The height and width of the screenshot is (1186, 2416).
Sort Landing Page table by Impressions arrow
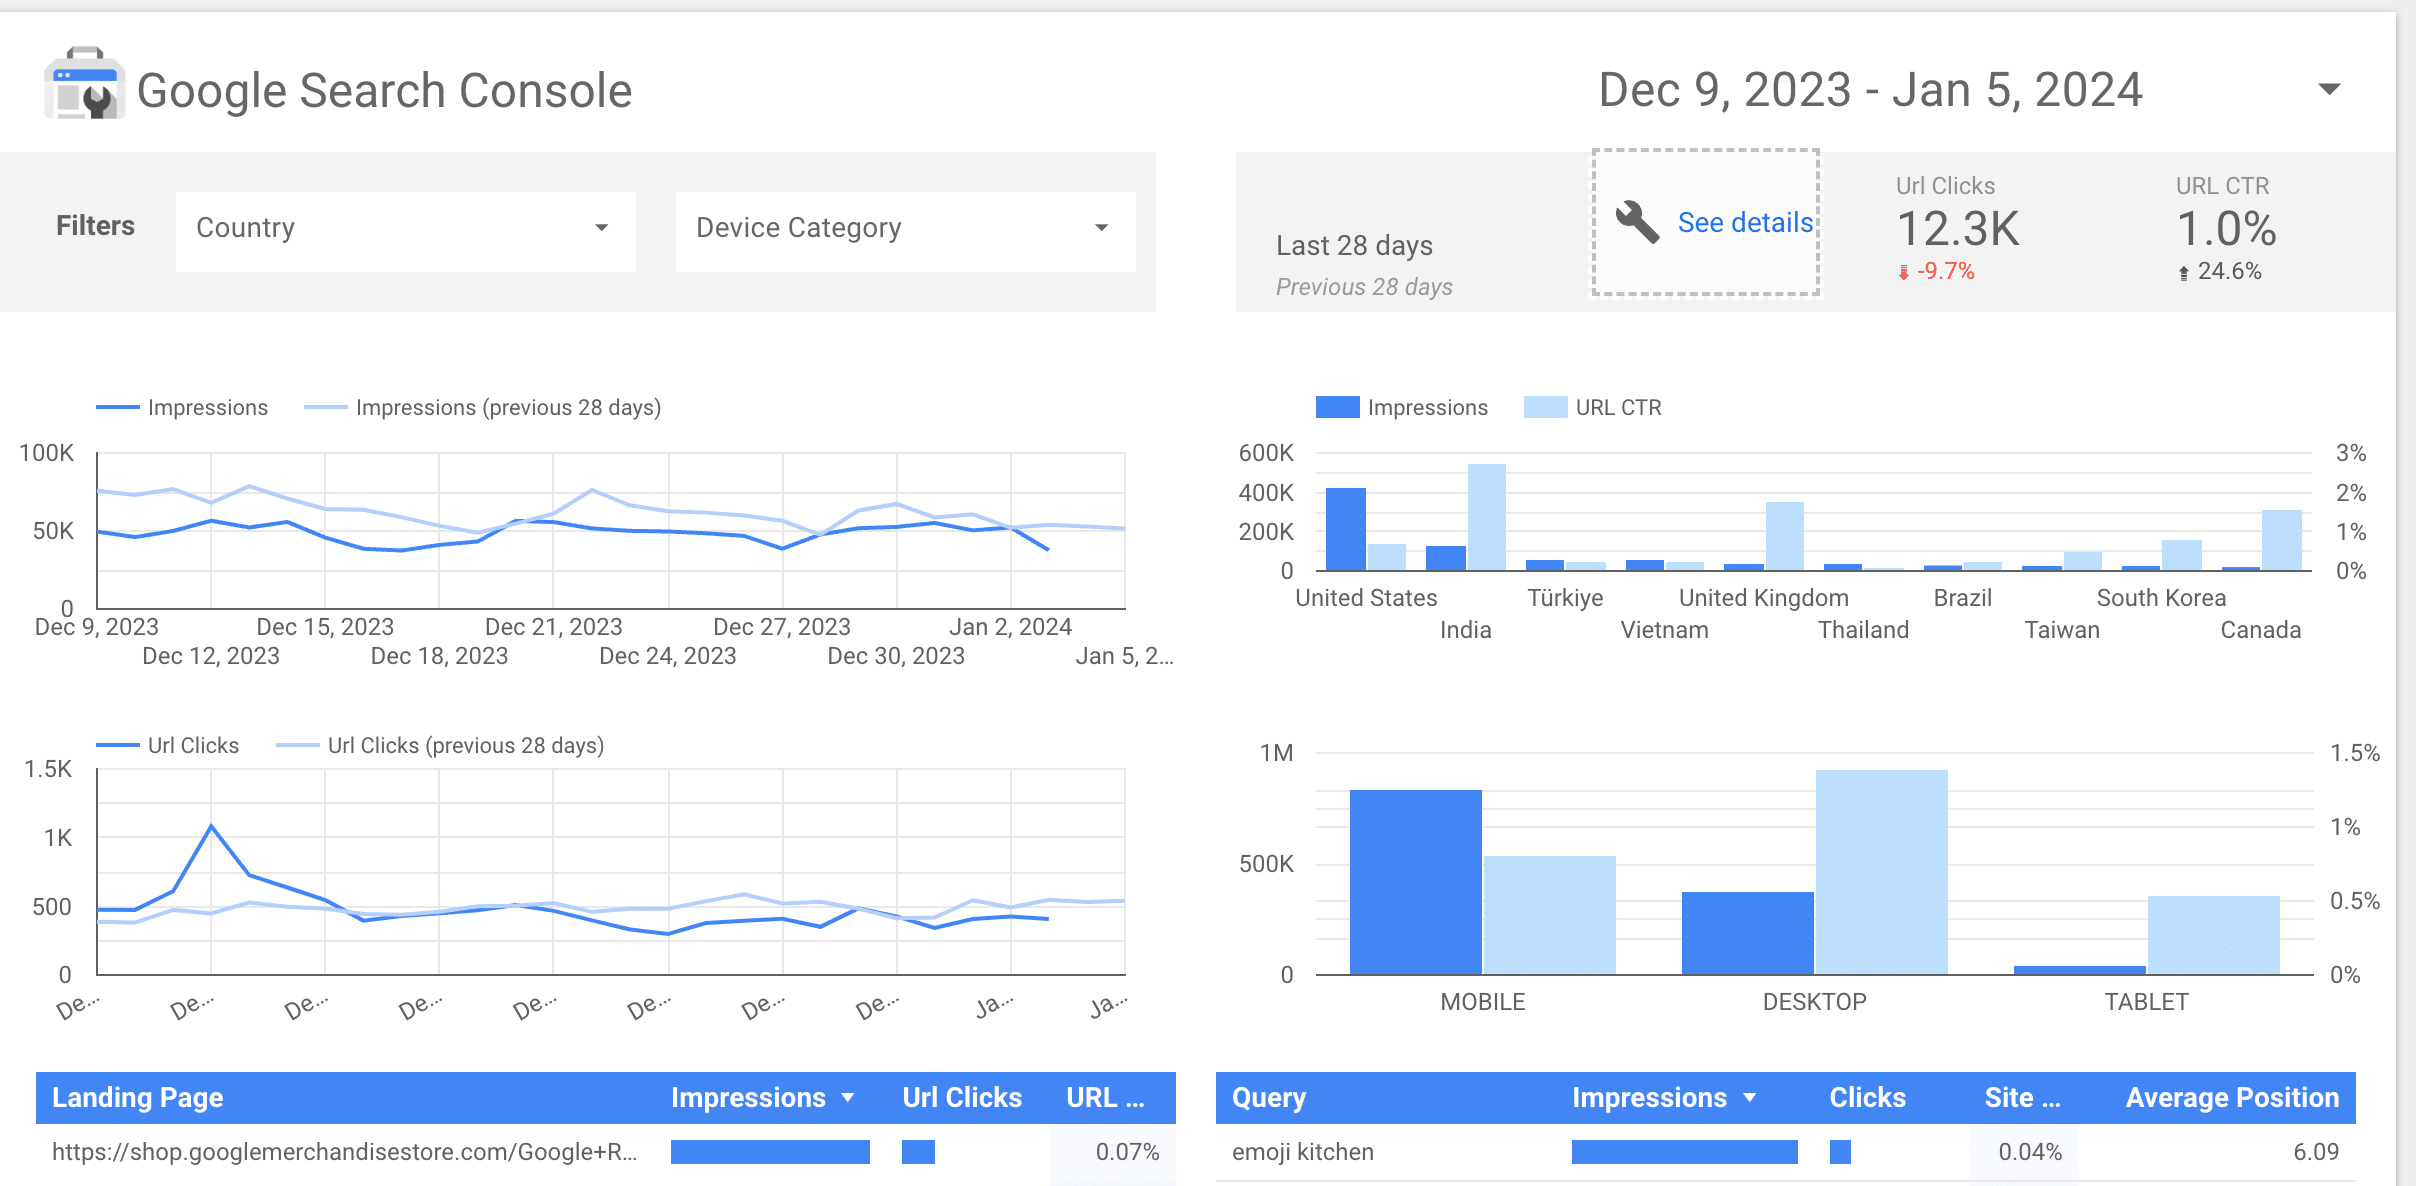(x=848, y=1098)
